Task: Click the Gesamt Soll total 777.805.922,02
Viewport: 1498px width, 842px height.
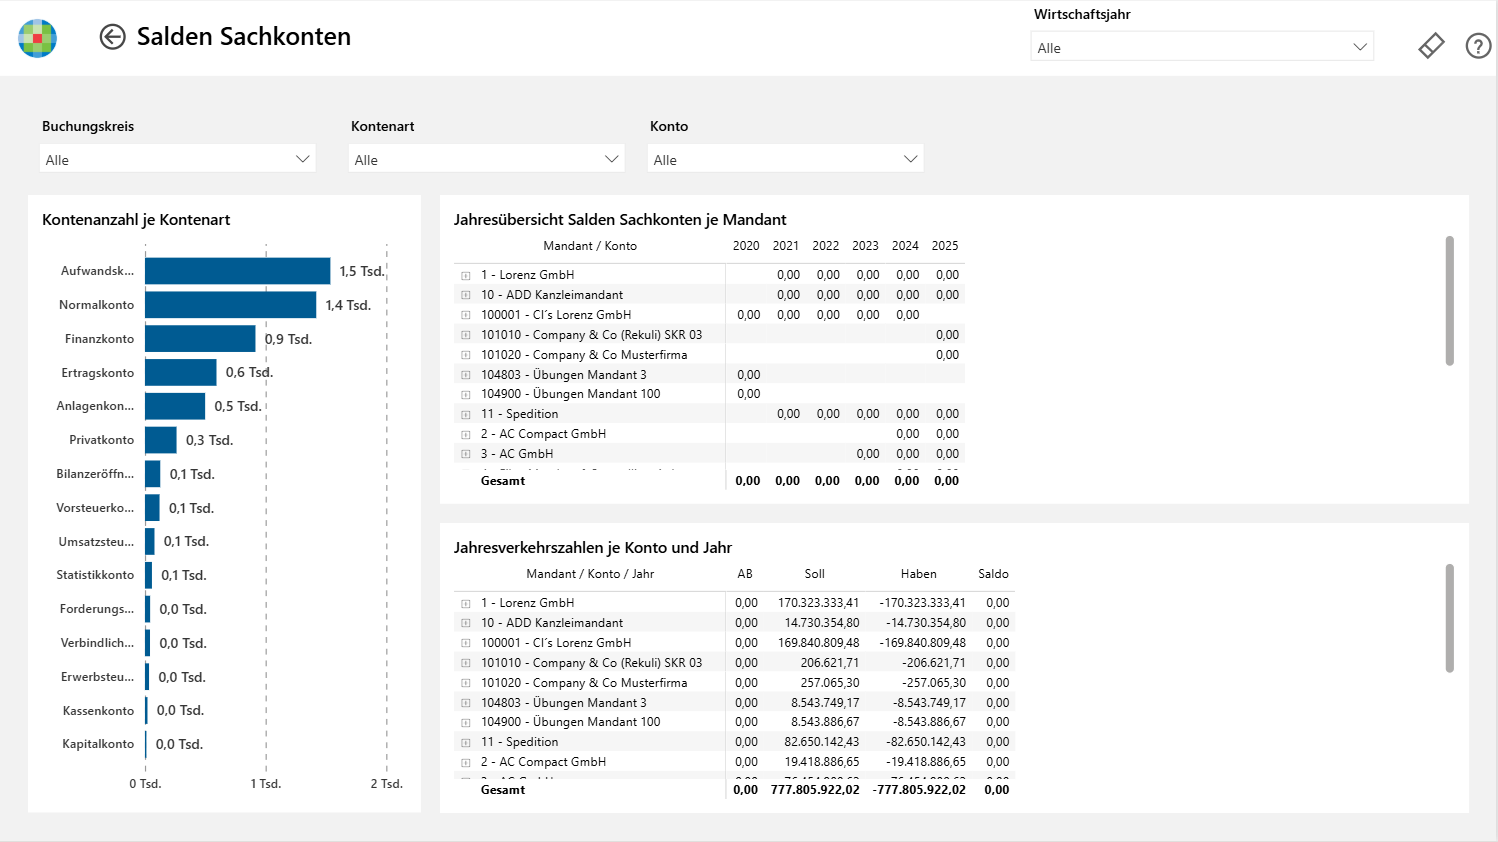Action: coord(815,790)
